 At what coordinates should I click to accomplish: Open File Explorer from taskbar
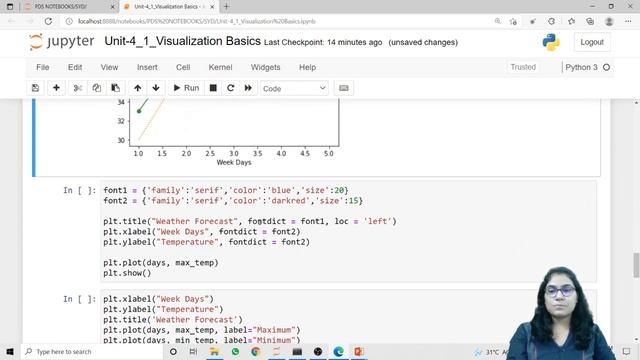(x=214, y=351)
